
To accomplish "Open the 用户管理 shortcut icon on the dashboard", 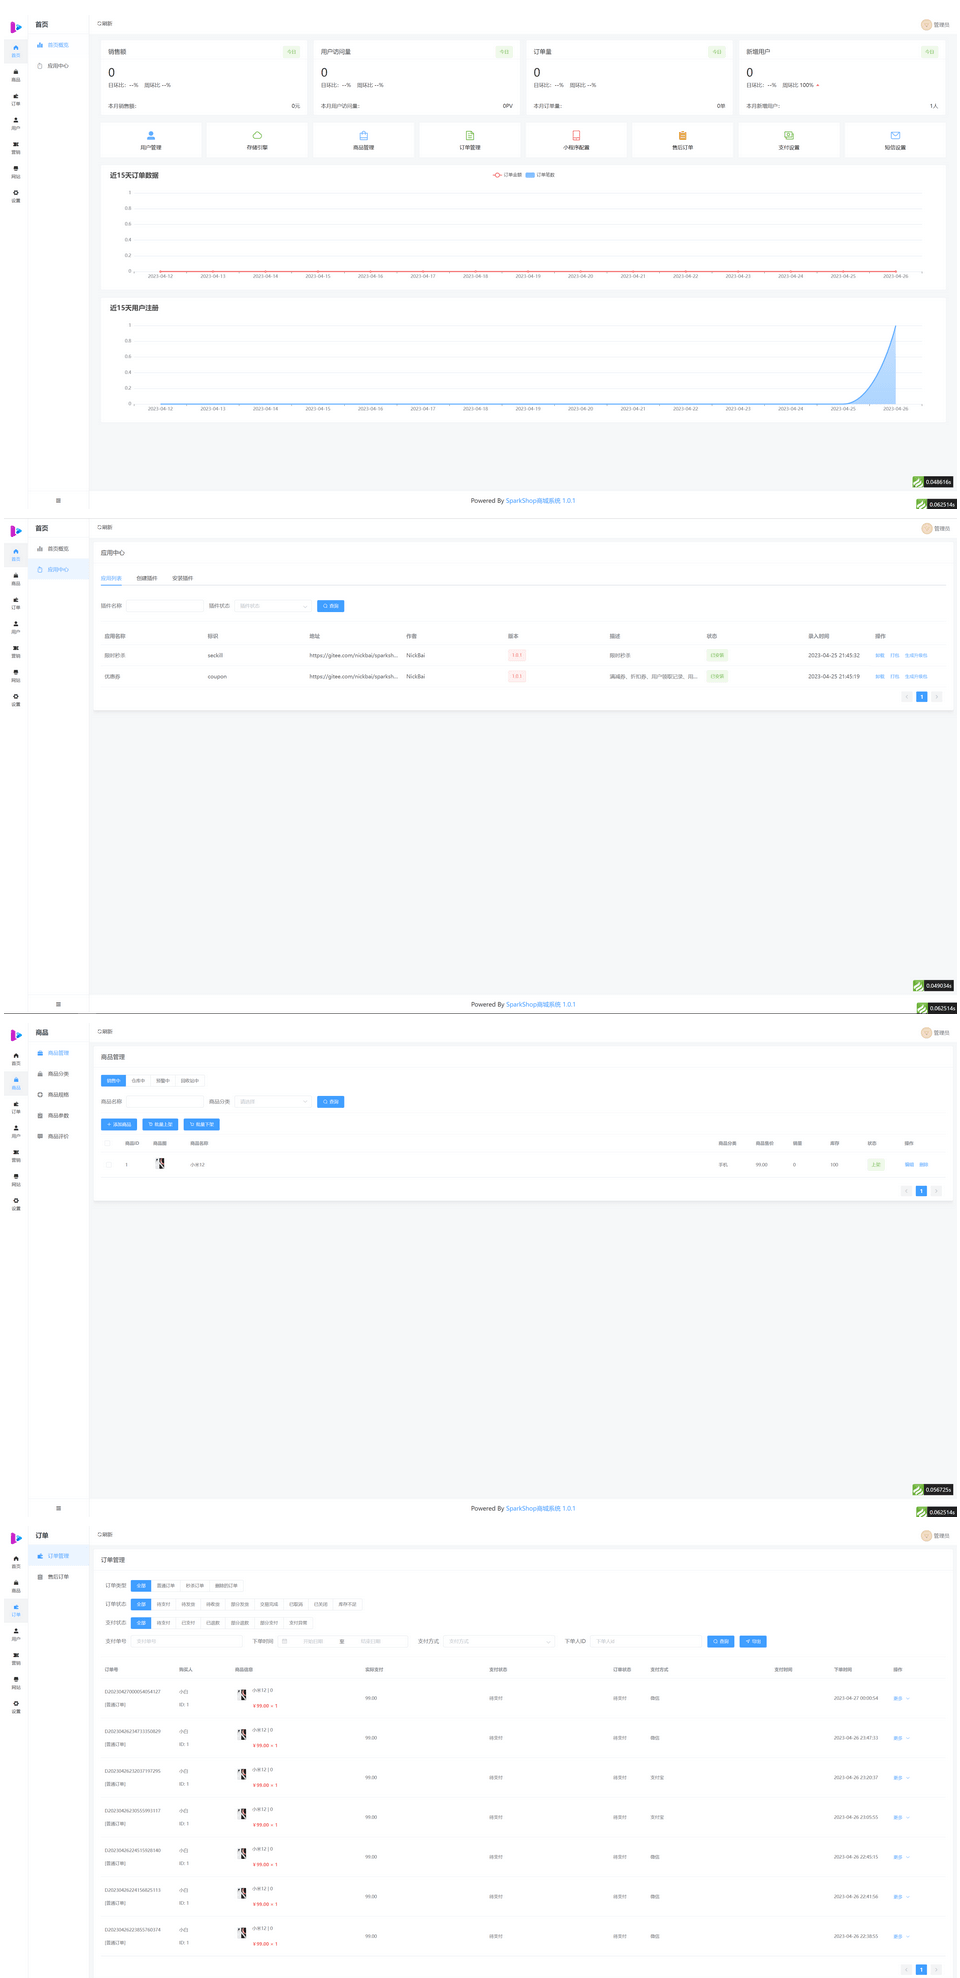I will [x=151, y=135].
